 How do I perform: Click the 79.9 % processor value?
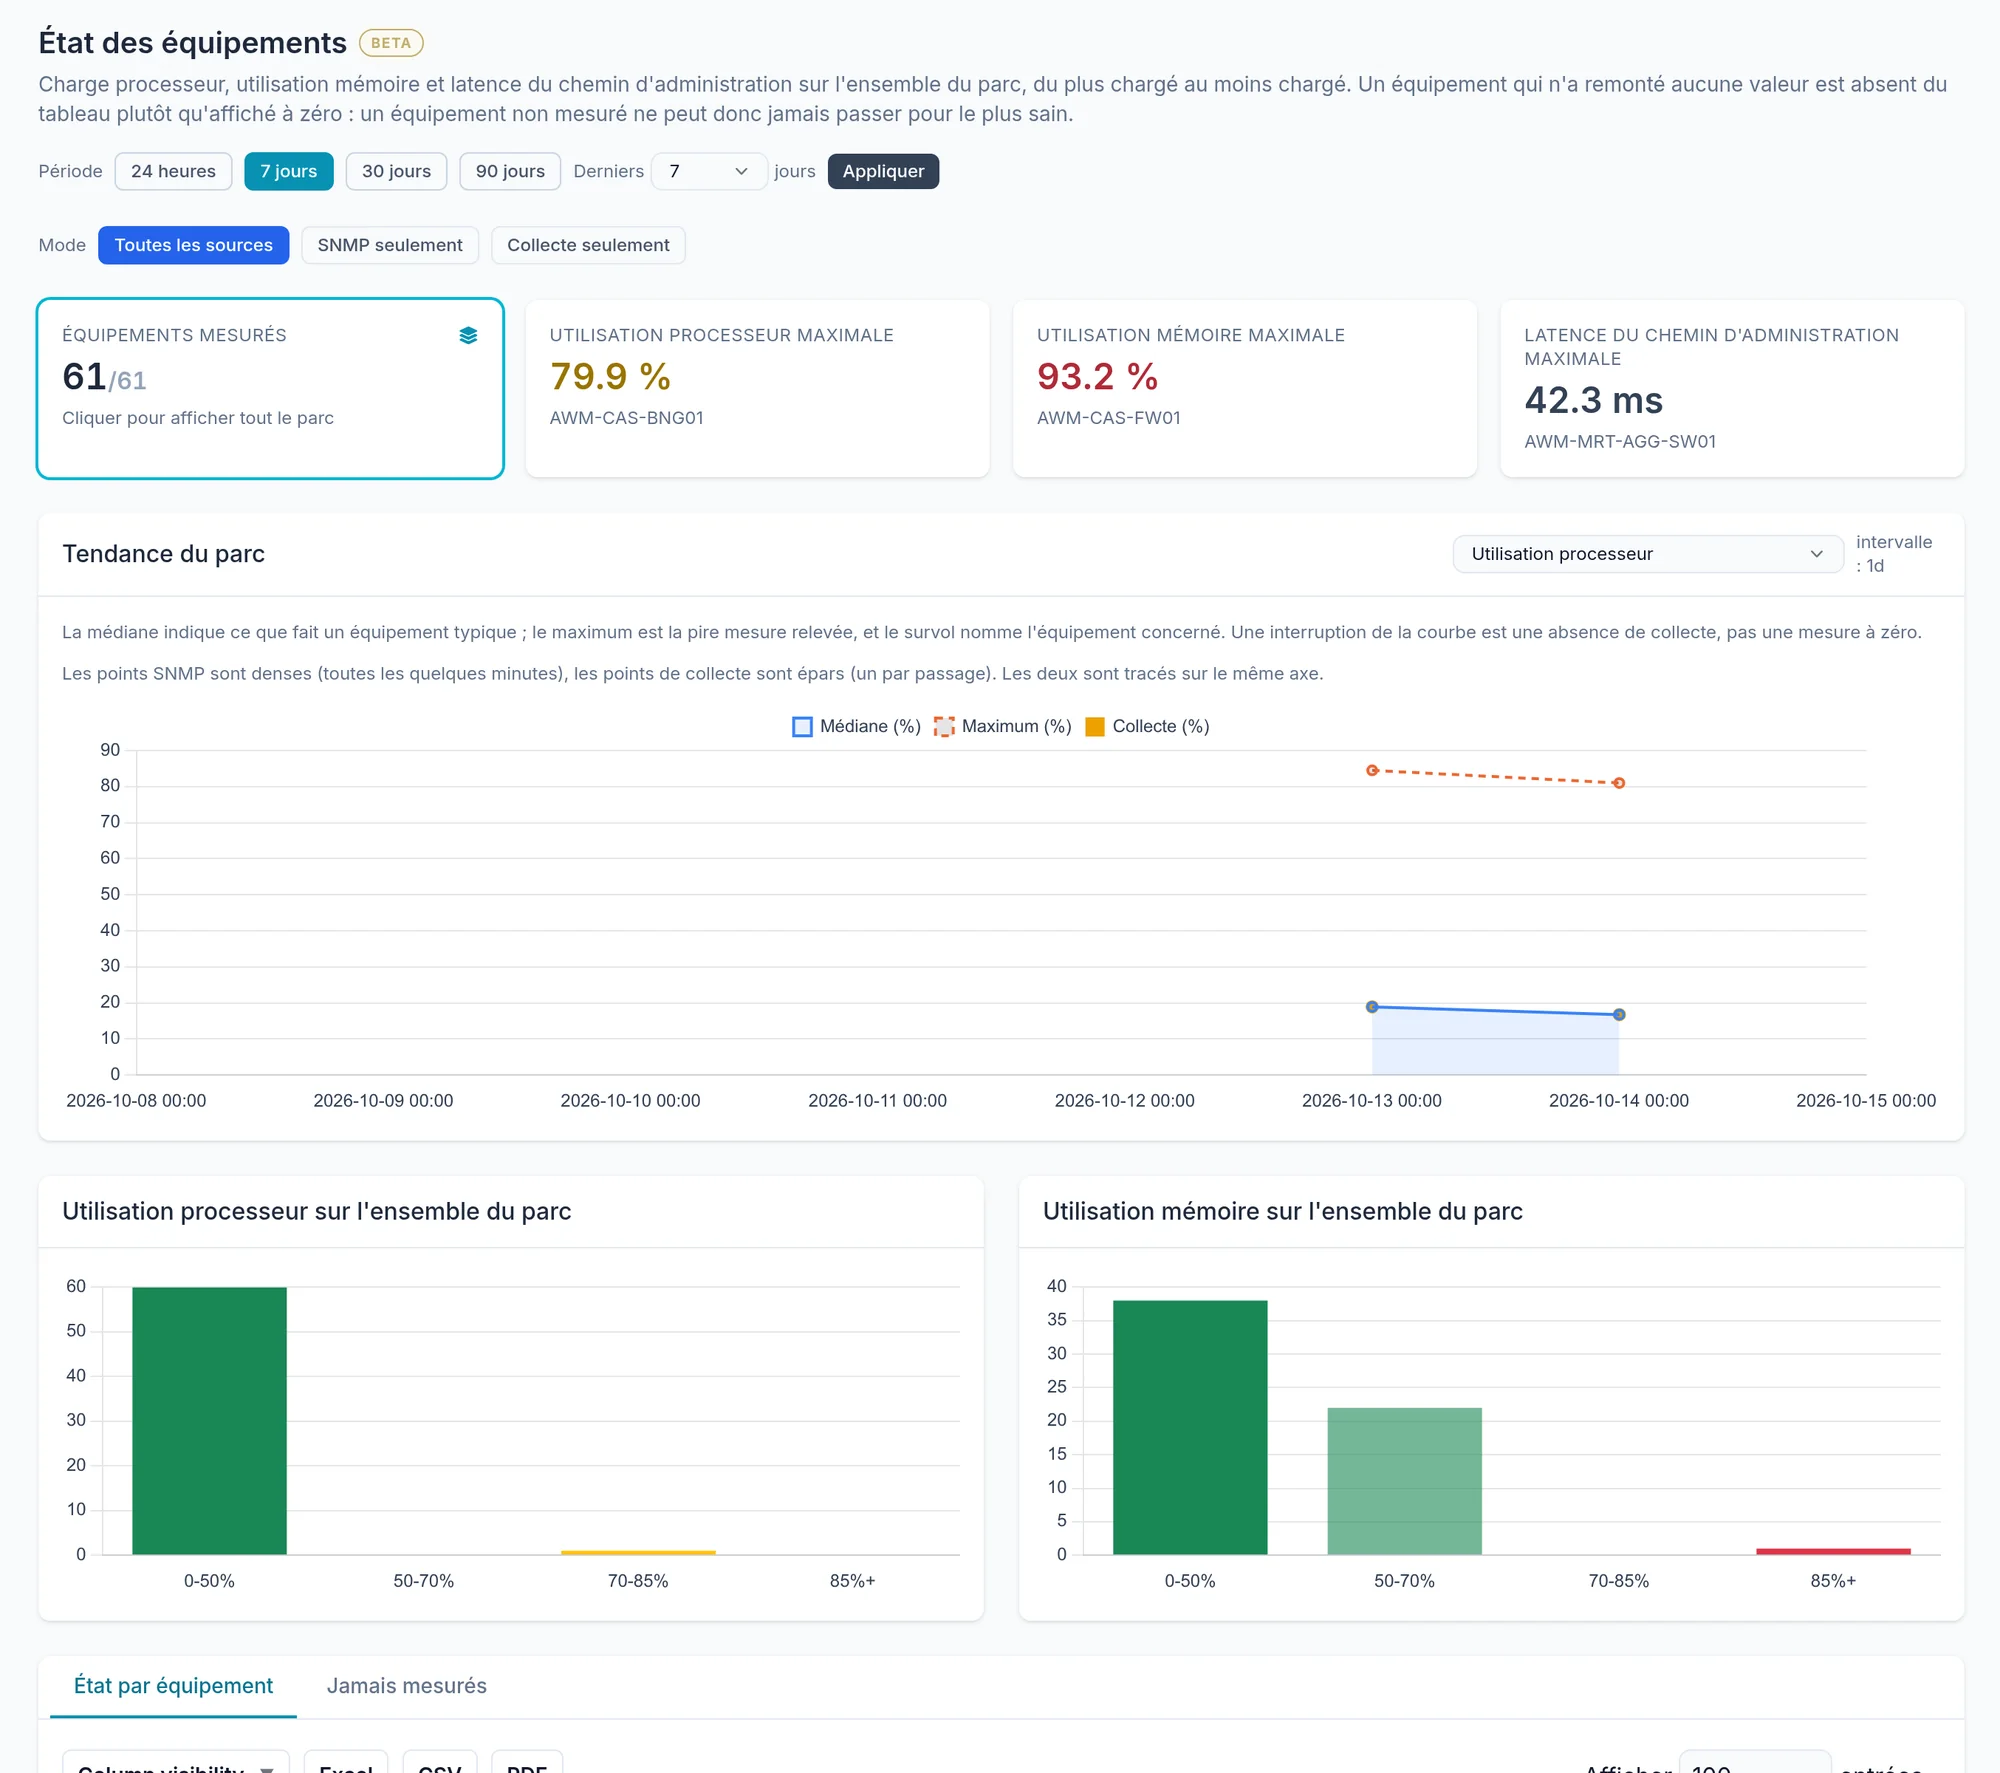point(610,377)
